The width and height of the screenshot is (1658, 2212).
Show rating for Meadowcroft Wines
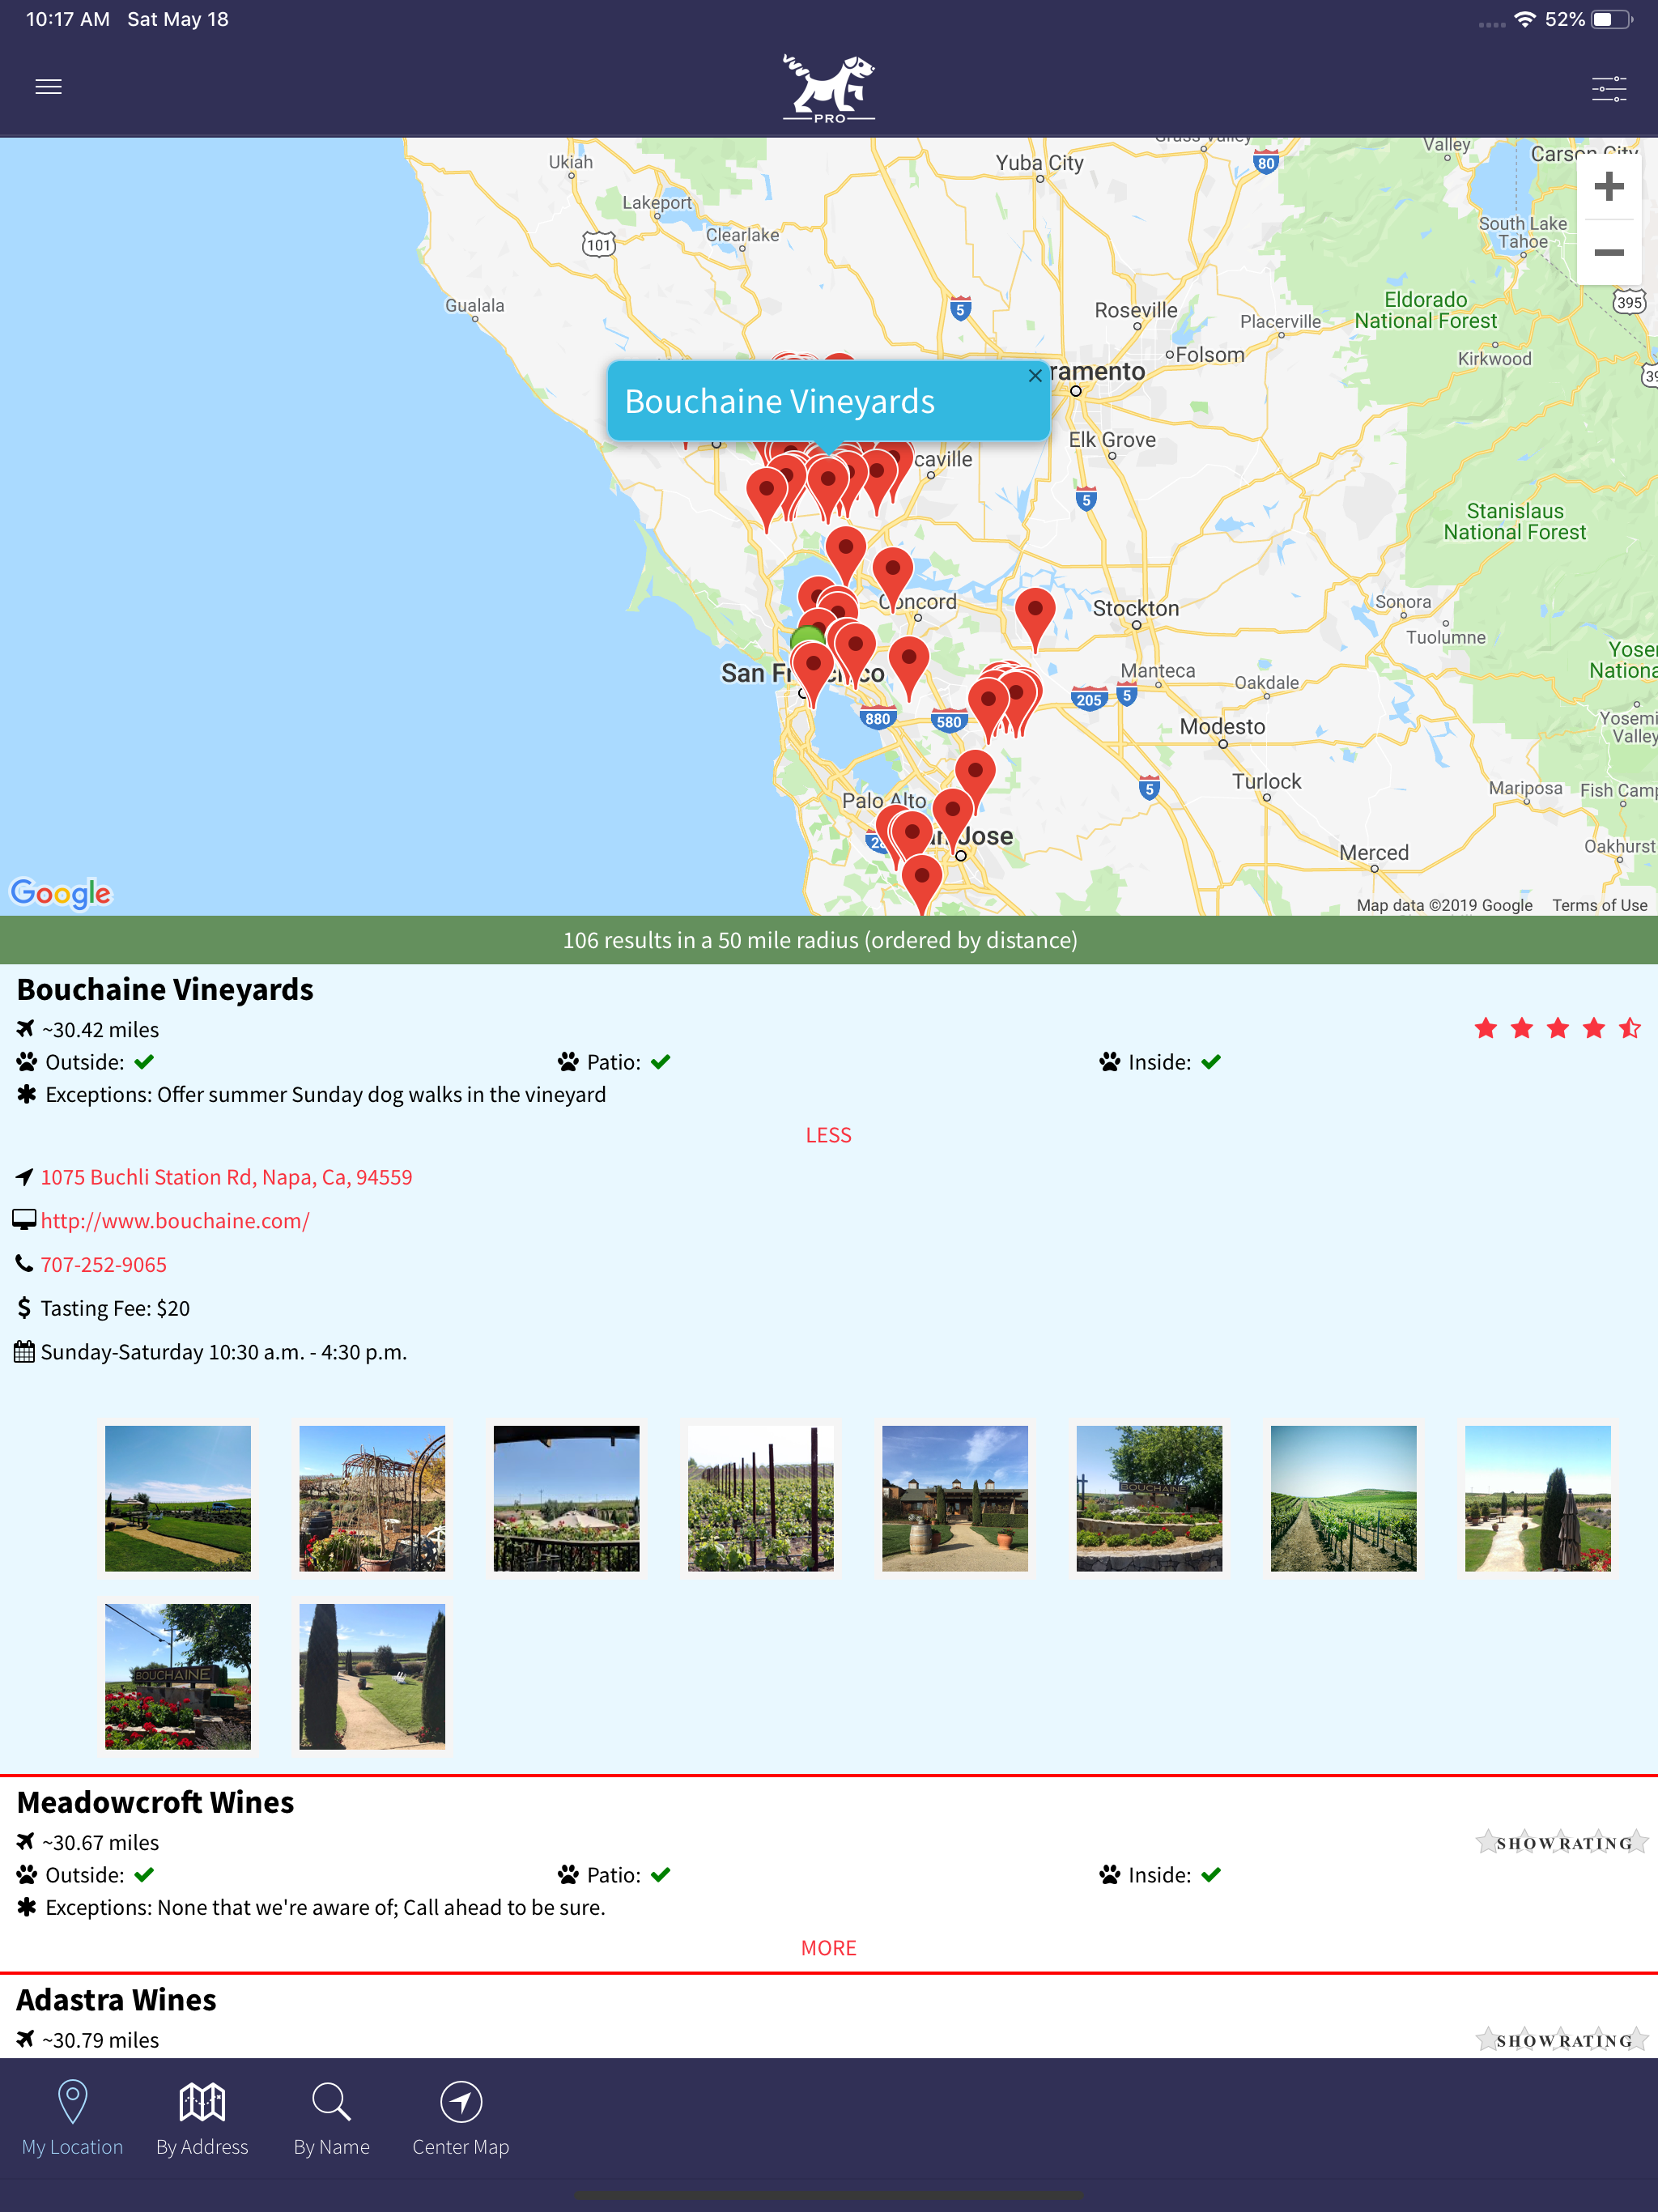[x=1562, y=1842]
